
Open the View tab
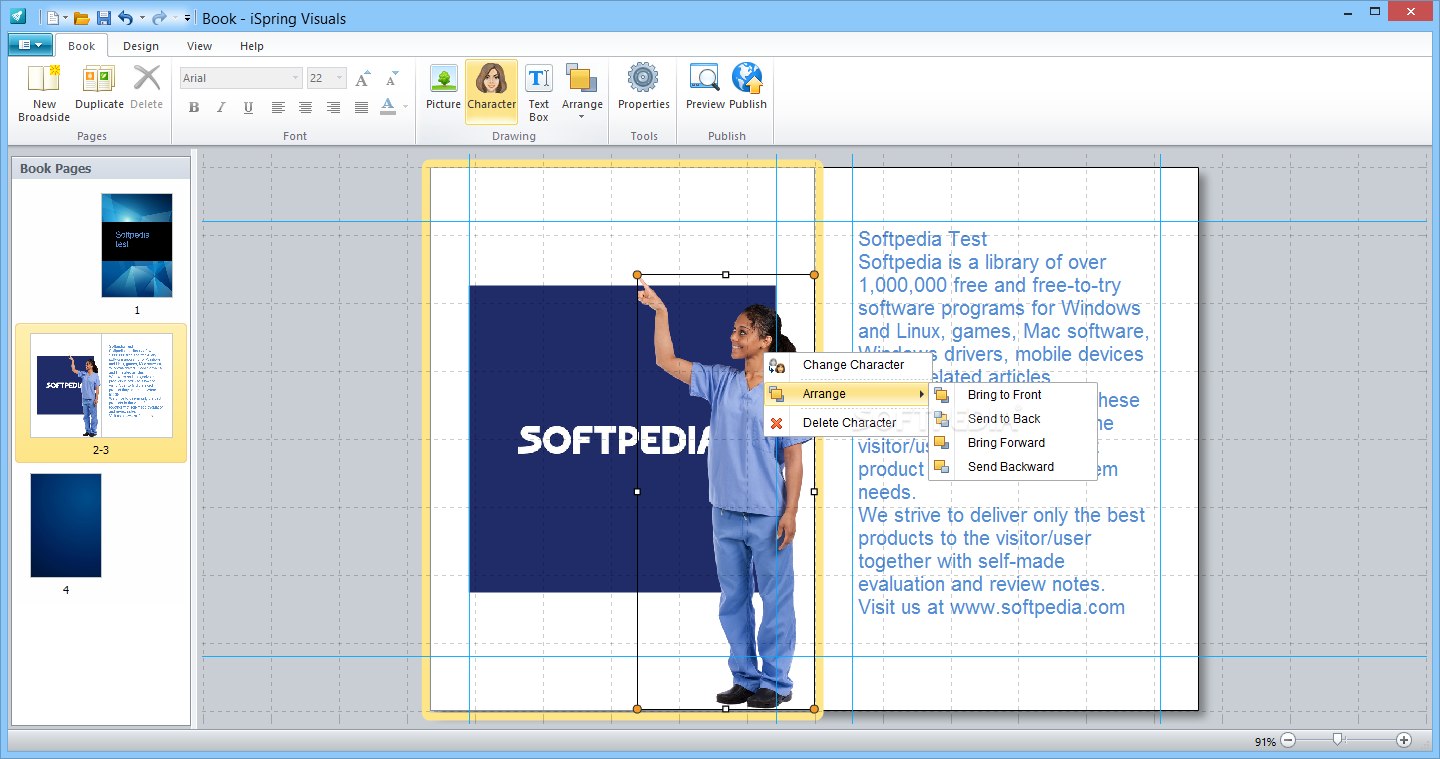200,46
